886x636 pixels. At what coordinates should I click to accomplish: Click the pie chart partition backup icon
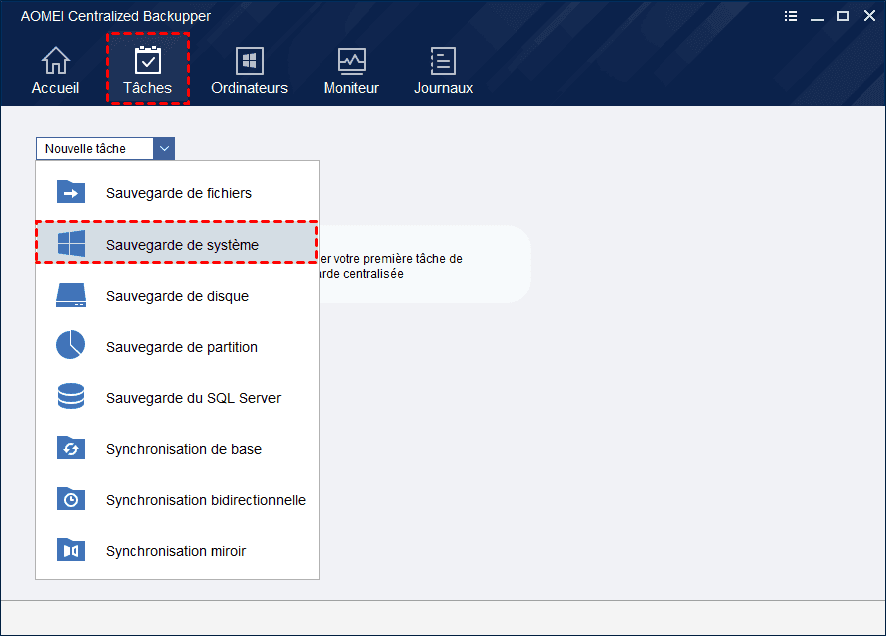point(71,345)
